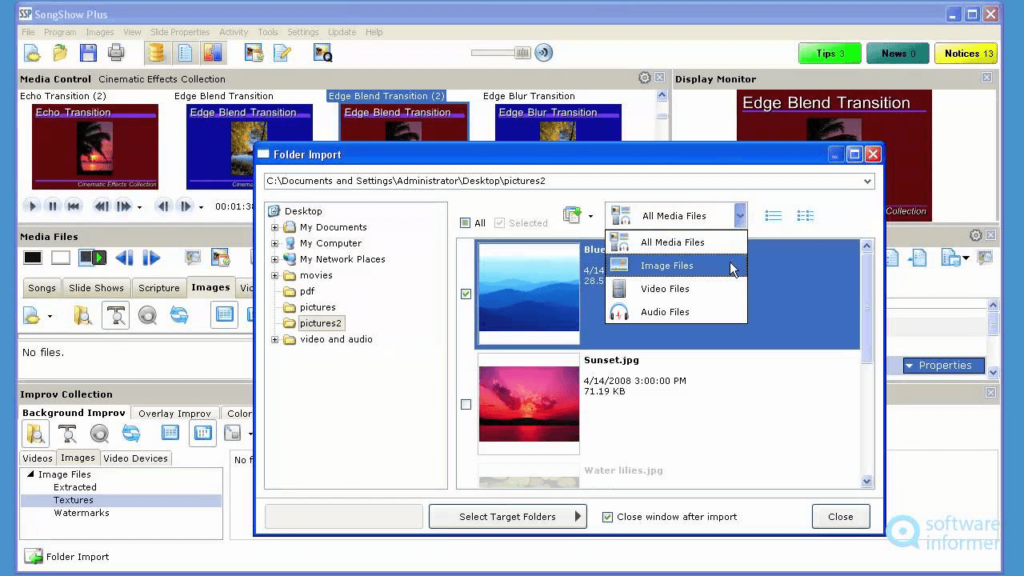Enable the All selection checkbox
Screen dimensions: 1024x576
466,222
